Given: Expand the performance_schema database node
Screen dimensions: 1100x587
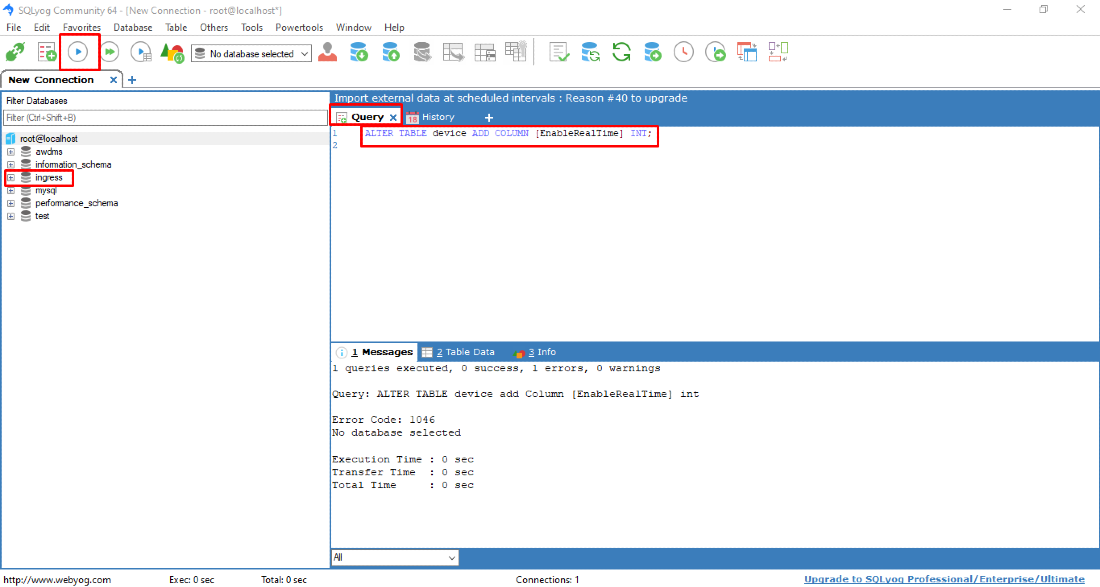Looking at the screenshot, I should coord(11,203).
